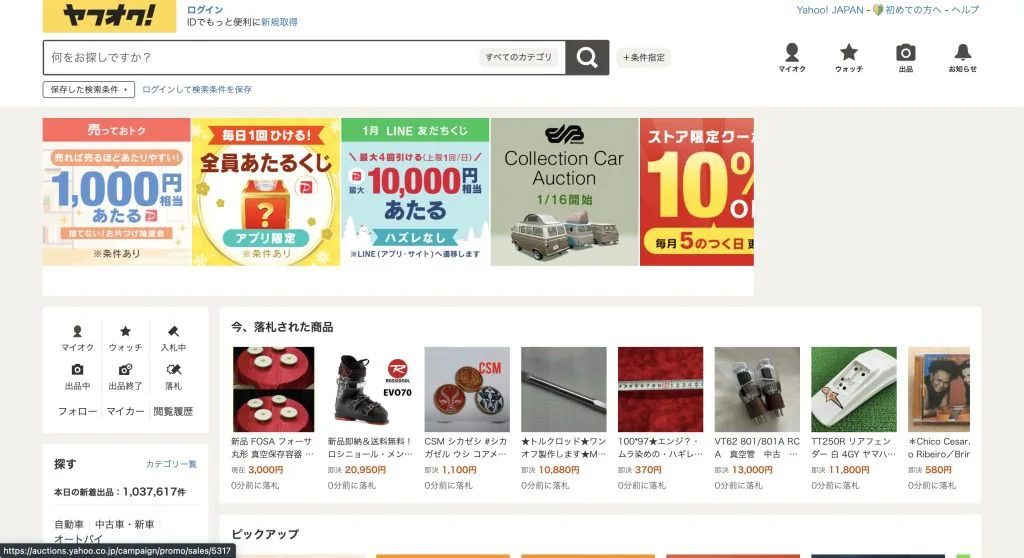Expand the すべてのカテゴリ category dropdown
Image resolution: width=1024 pixels, height=558 pixels.
(x=519, y=57)
